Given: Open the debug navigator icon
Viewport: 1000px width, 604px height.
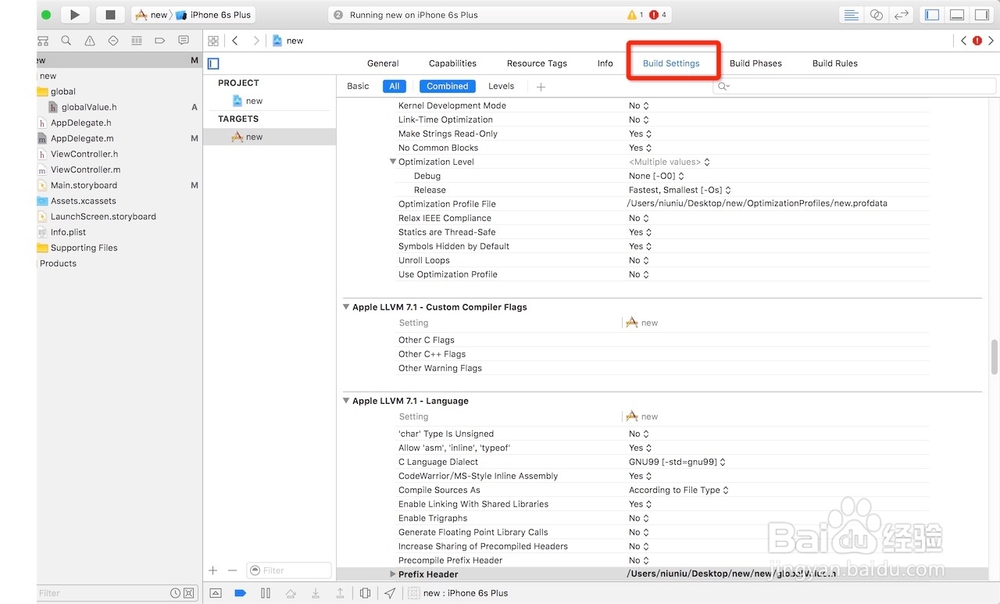Looking at the screenshot, I should point(136,40).
